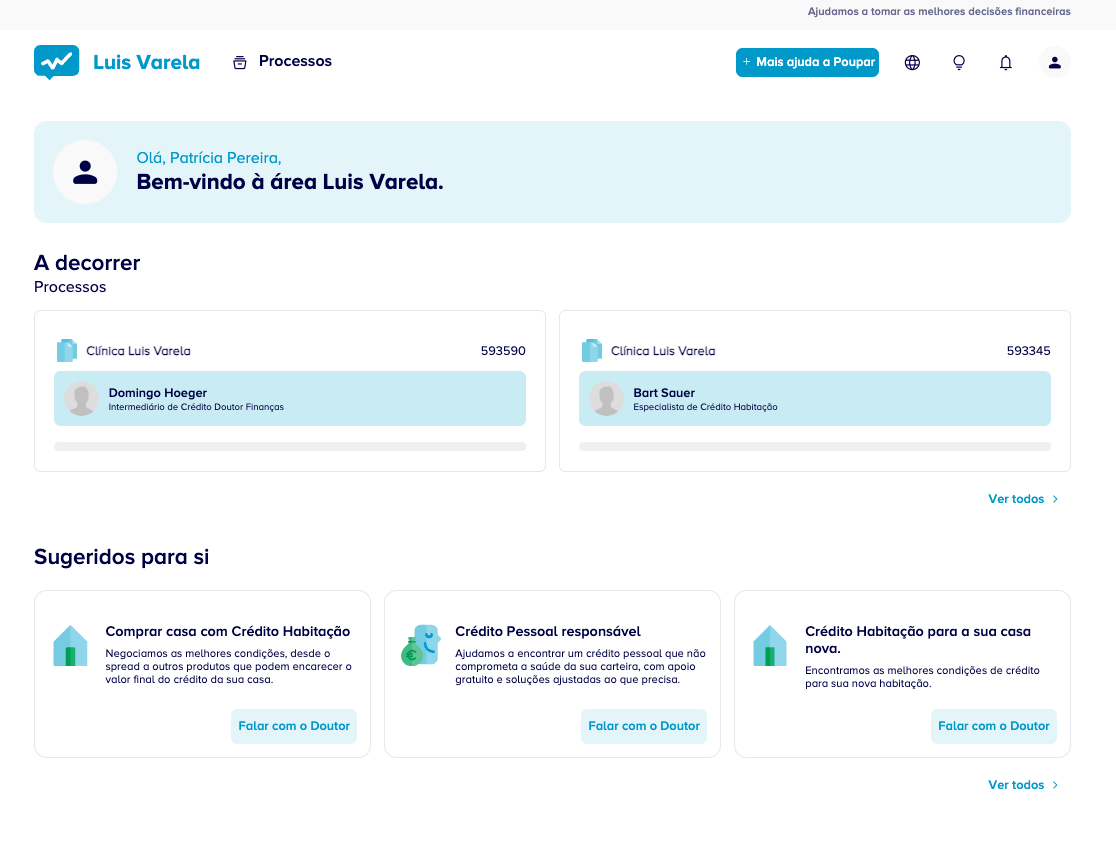Expand Ver todos under Processos
Image resolution: width=1116 pixels, height=845 pixels.
click(x=1022, y=499)
